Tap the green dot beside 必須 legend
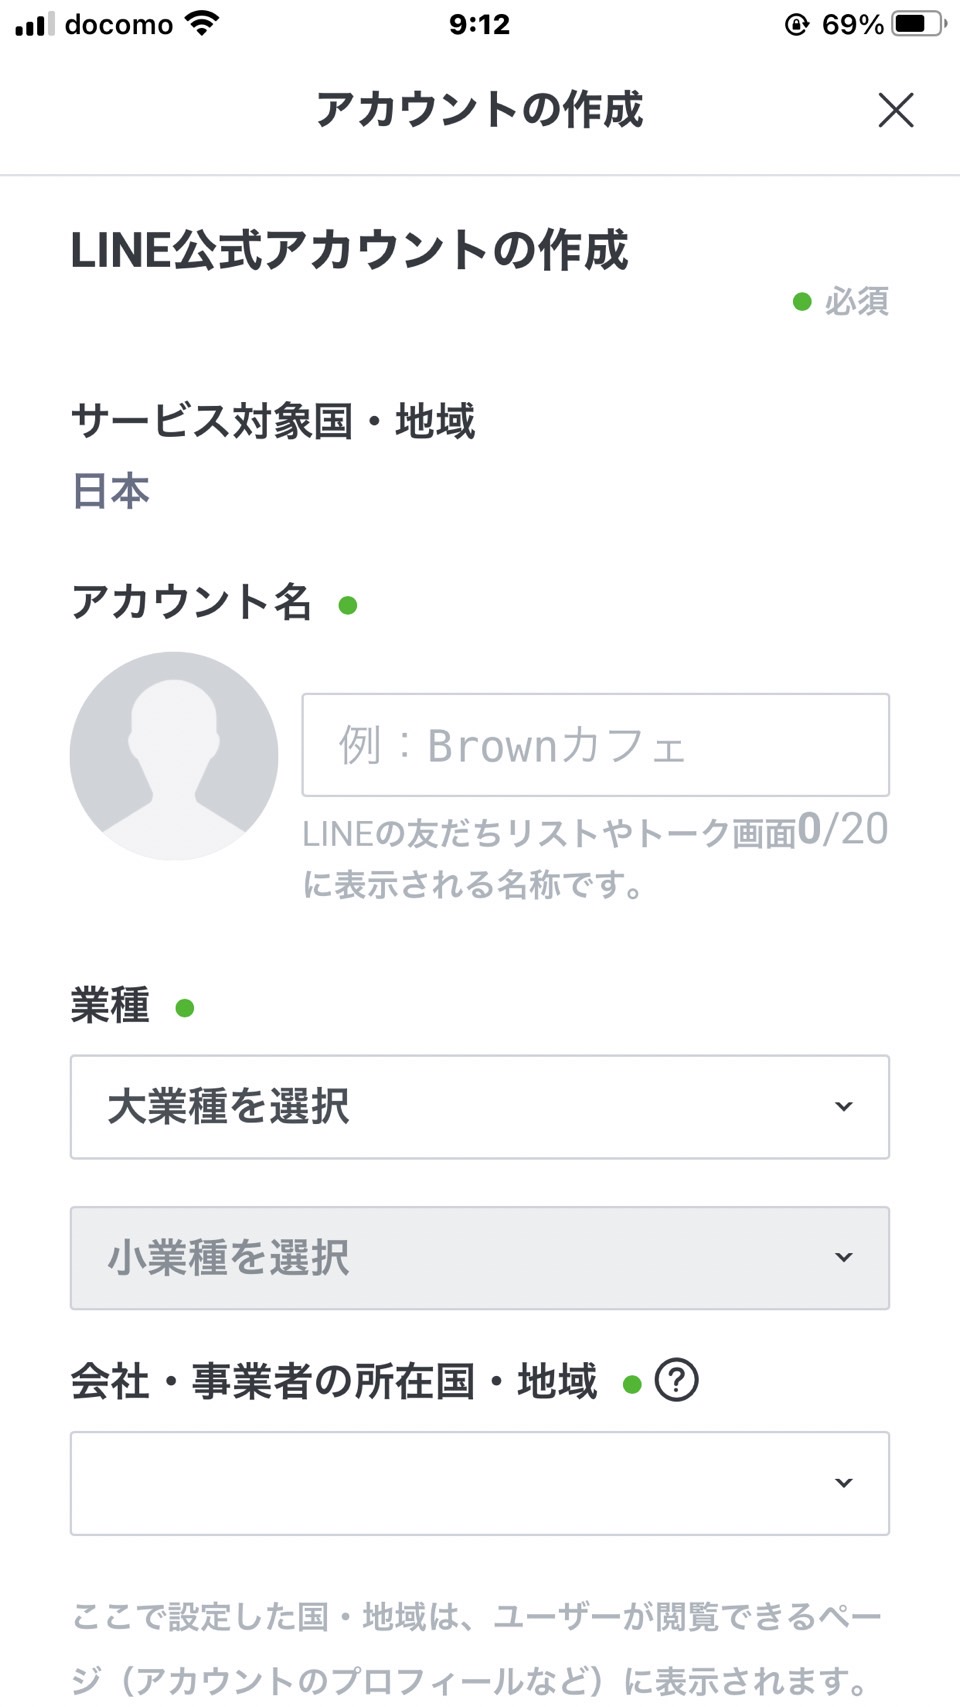 [x=802, y=301]
